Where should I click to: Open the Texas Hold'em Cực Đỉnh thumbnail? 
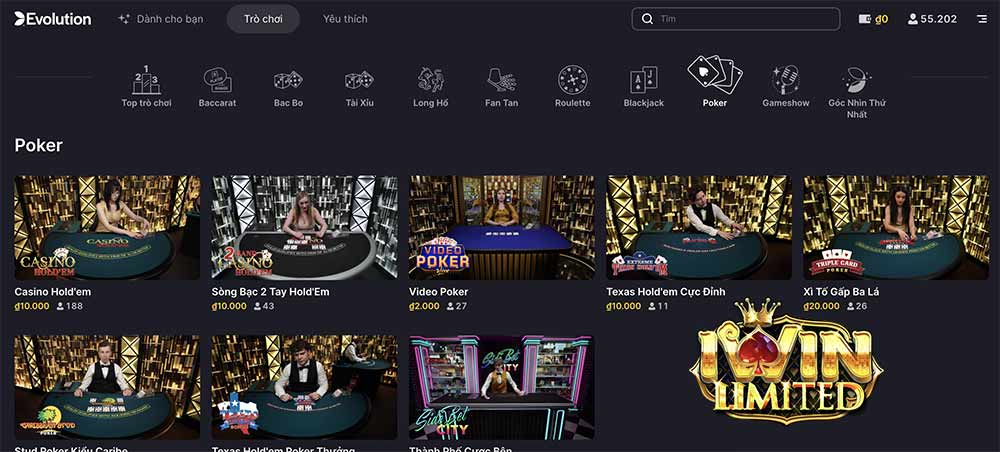coord(699,228)
